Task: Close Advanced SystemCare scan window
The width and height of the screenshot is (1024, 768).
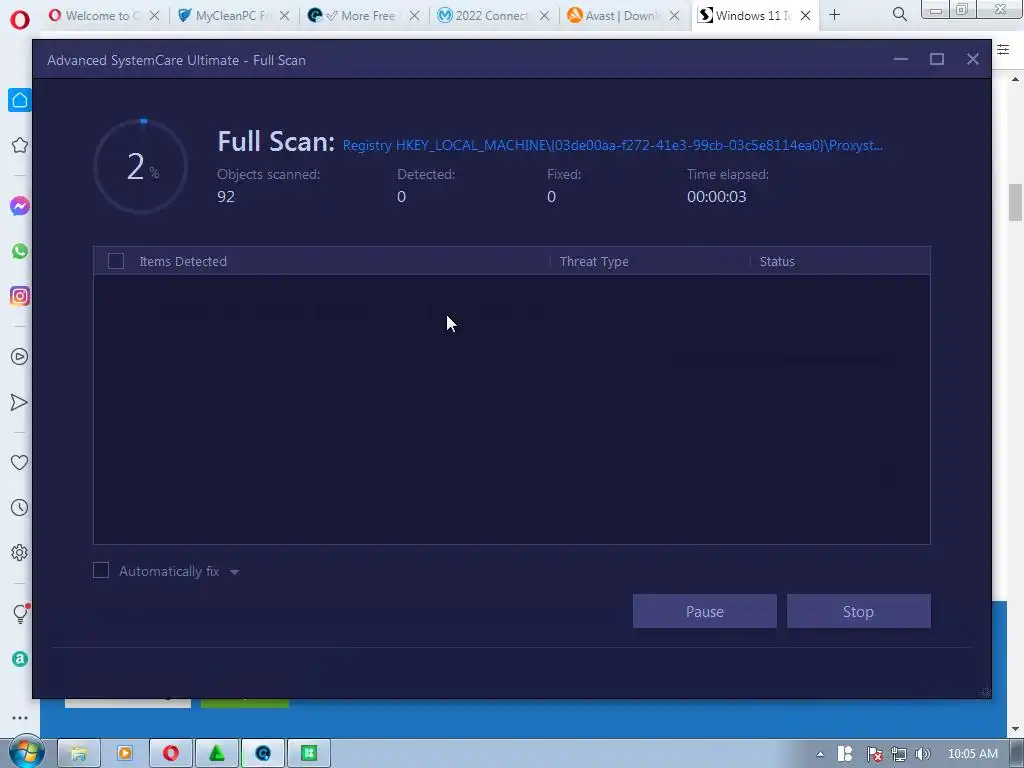Action: pyautogui.click(x=973, y=59)
